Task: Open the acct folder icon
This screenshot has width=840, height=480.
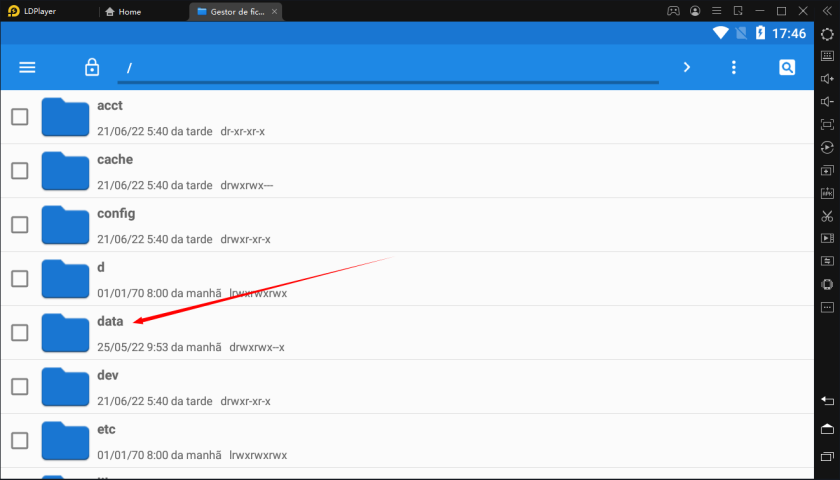Action: click(65, 117)
